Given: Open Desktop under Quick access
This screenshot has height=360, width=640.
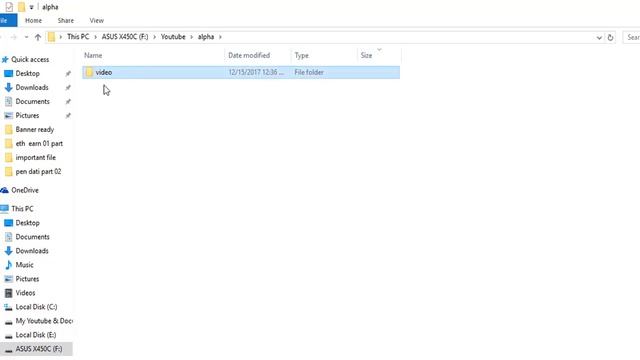Looking at the screenshot, I should click(x=27, y=73).
